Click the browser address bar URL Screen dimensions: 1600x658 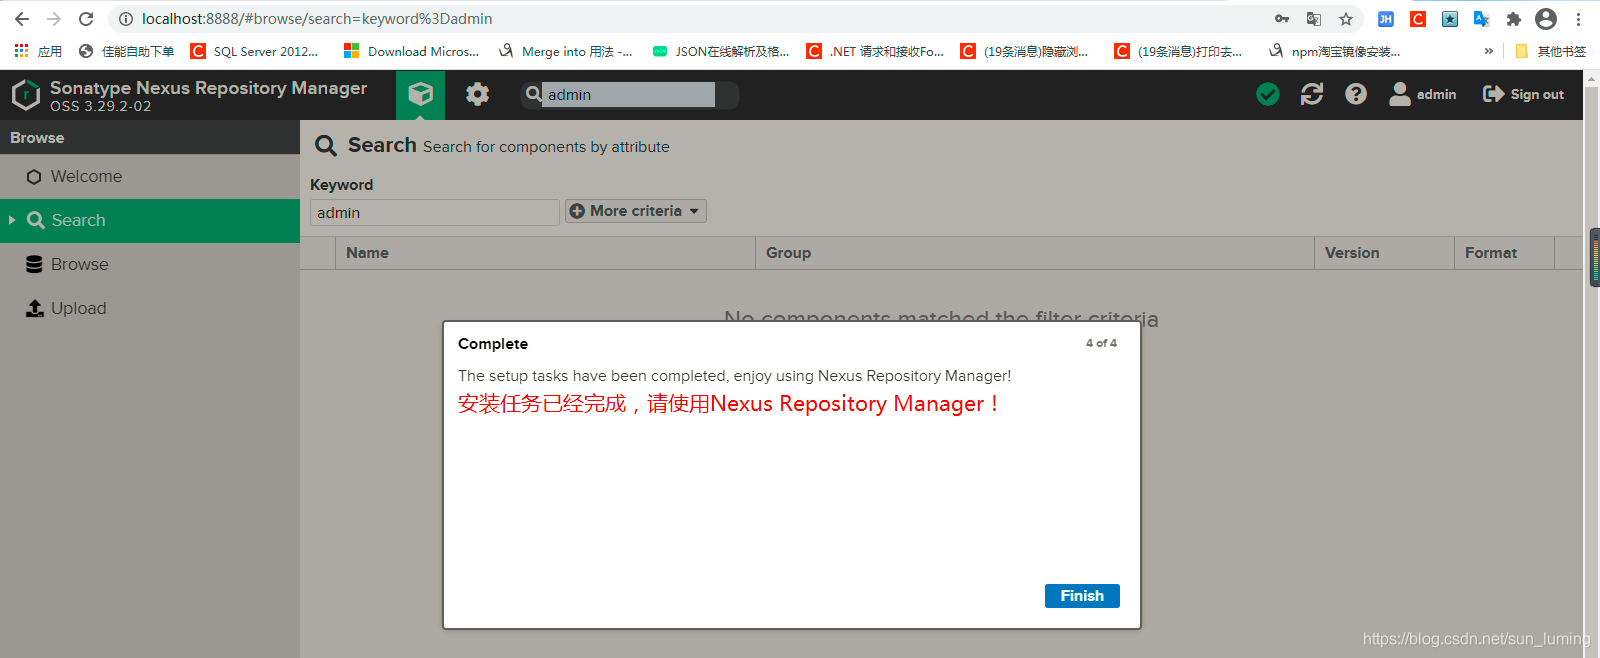click(317, 19)
